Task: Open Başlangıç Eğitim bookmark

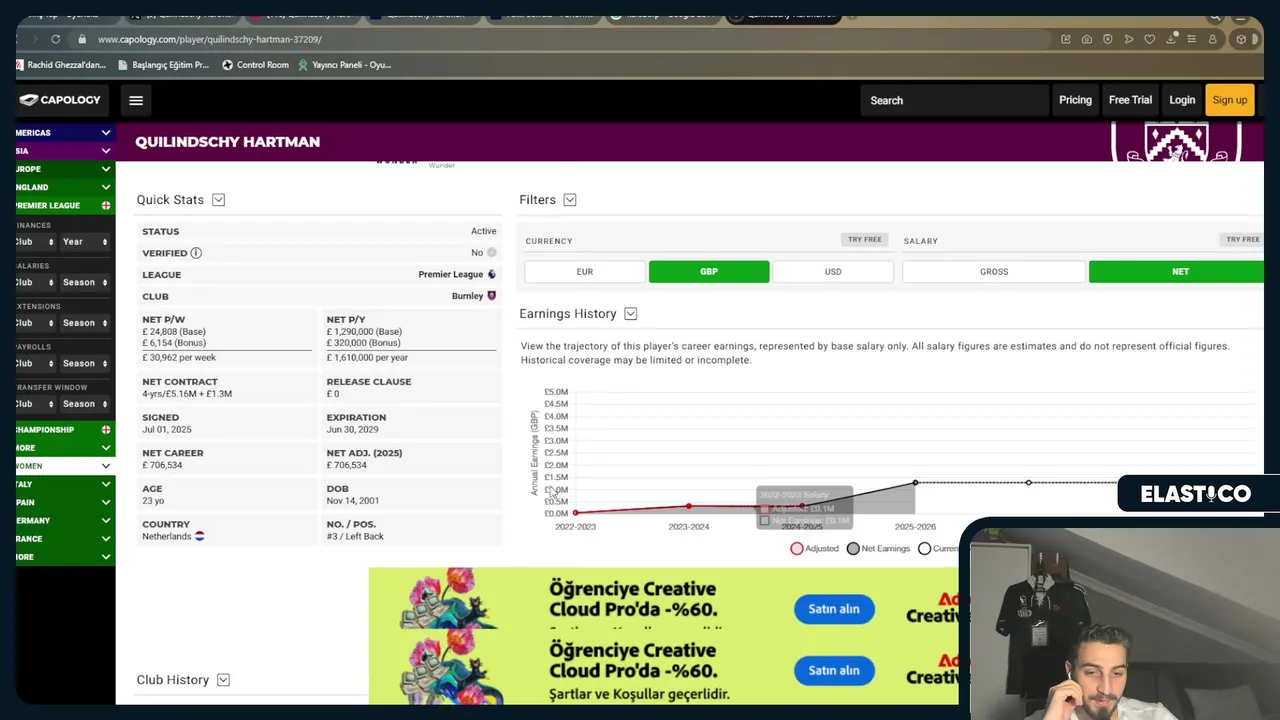Action: coord(163,65)
